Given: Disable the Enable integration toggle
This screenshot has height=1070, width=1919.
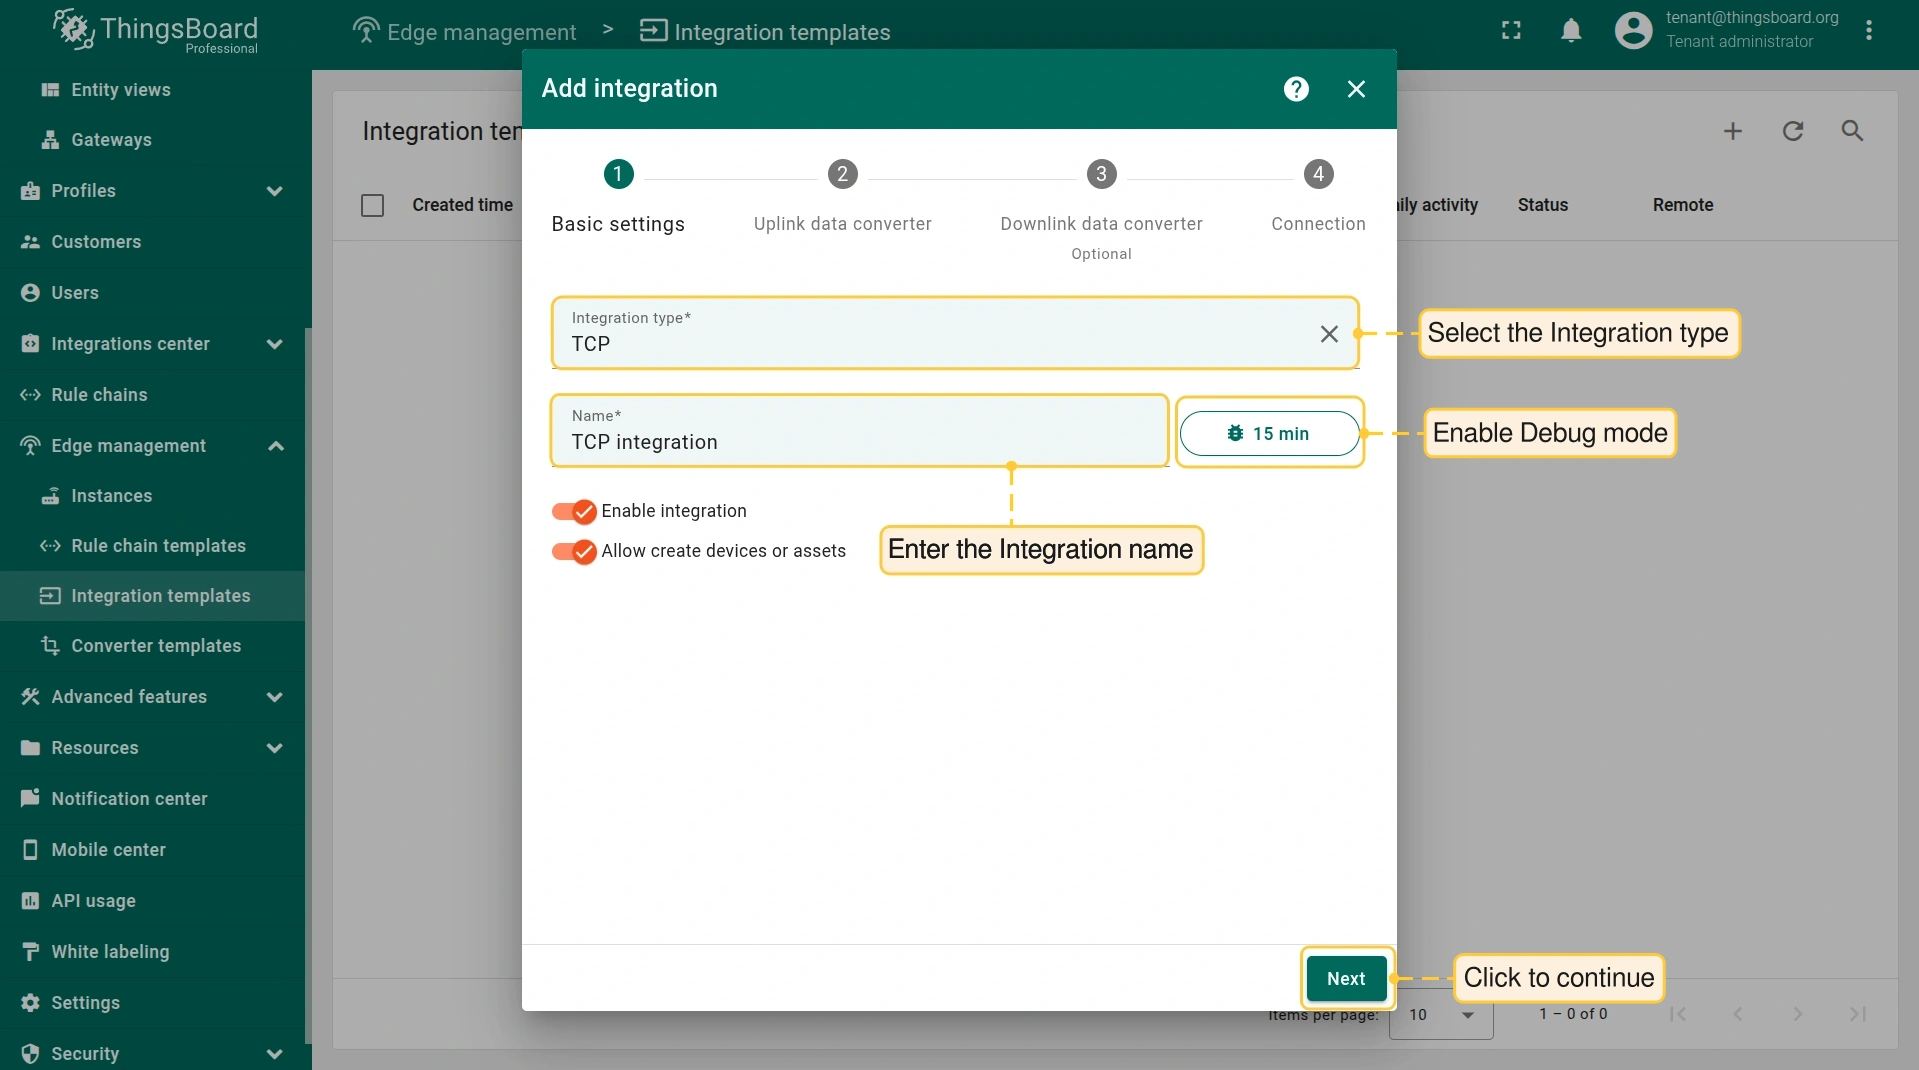Looking at the screenshot, I should [575, 512].
